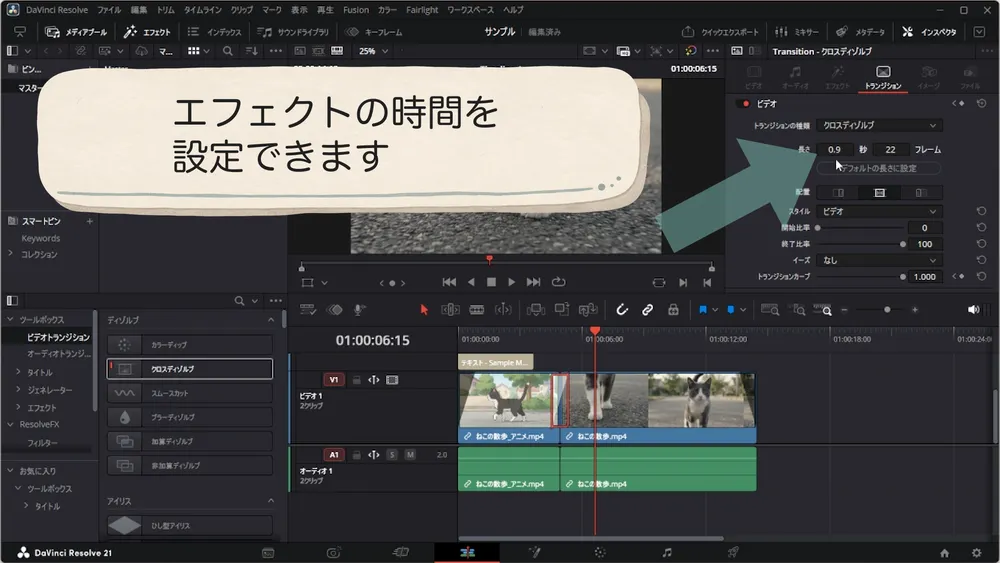Adjust the 終了比率 slider
Viewport: 1000px width, 563px height.
click(860, 244)
